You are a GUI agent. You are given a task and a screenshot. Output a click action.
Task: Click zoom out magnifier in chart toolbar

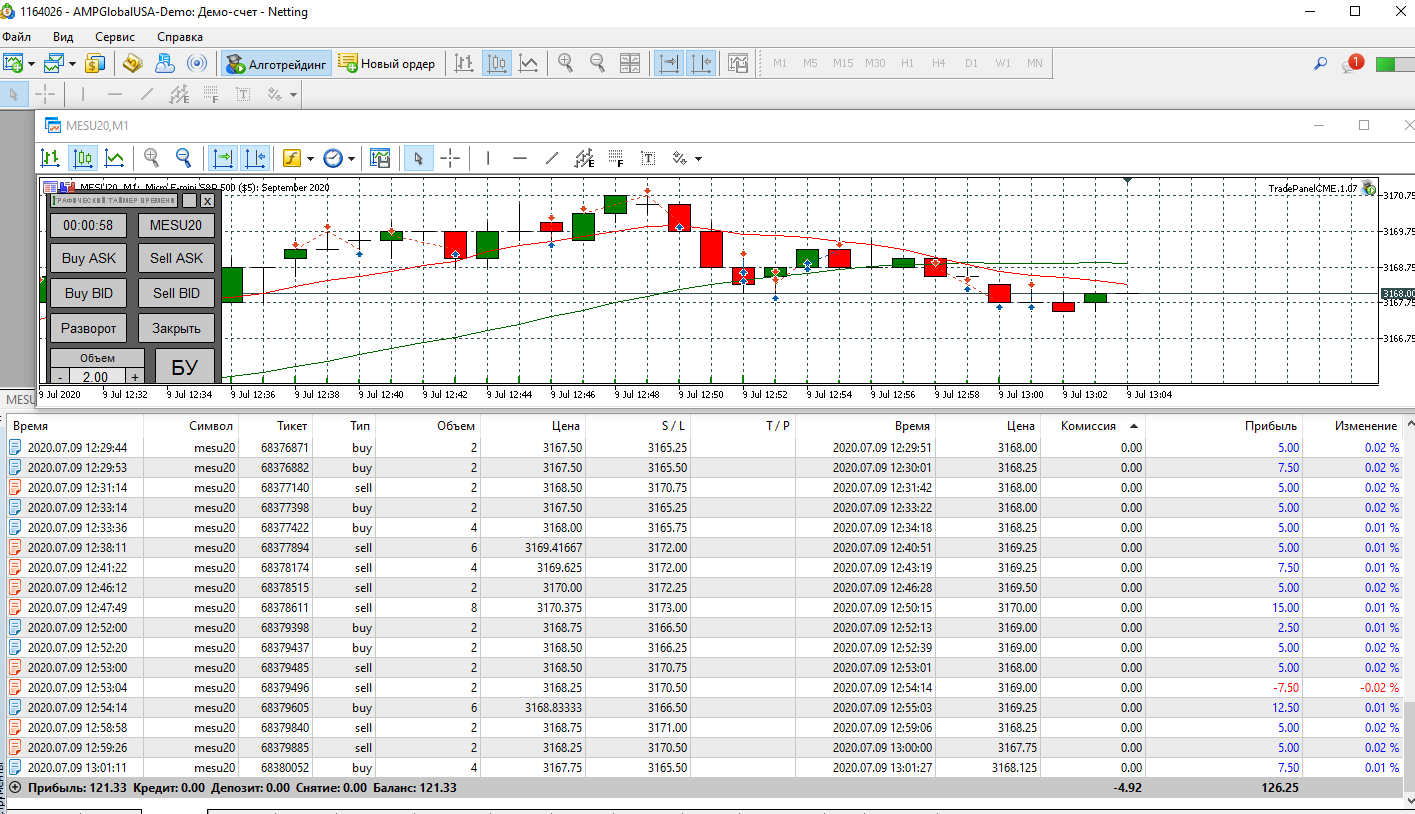[184, 158]
